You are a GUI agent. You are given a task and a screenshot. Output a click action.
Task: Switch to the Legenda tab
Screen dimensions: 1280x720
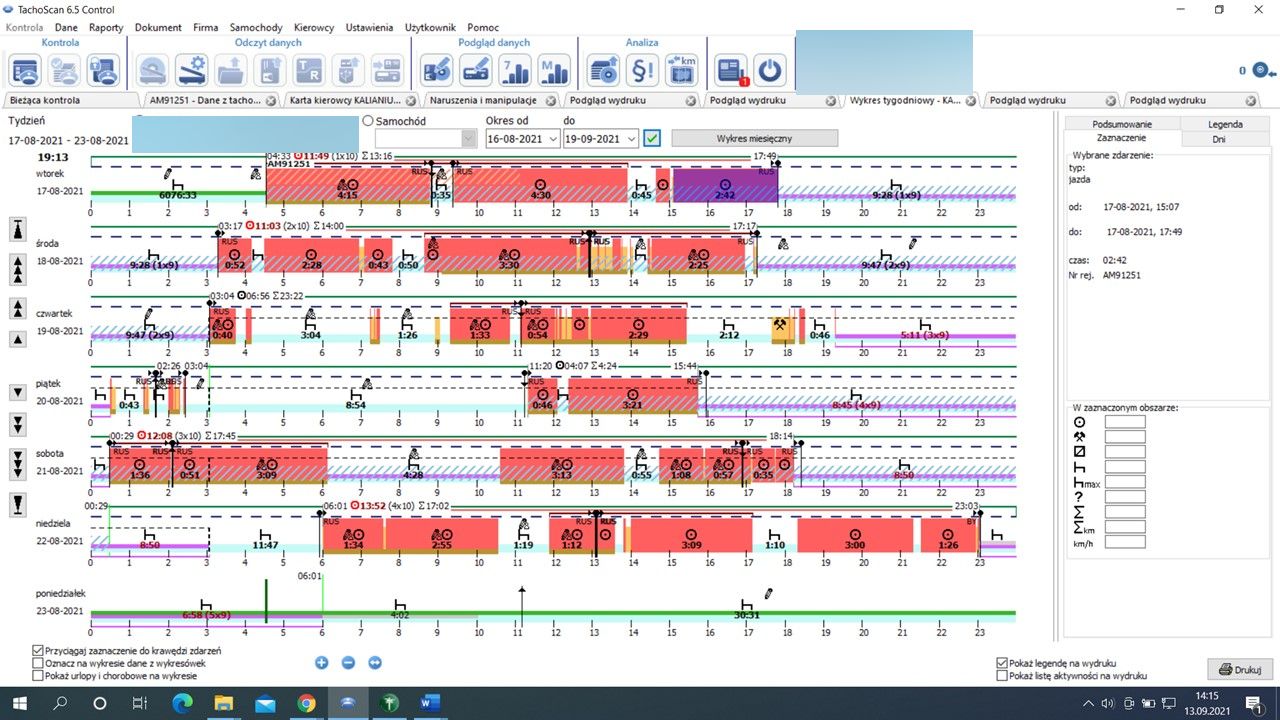(1225, 124)
